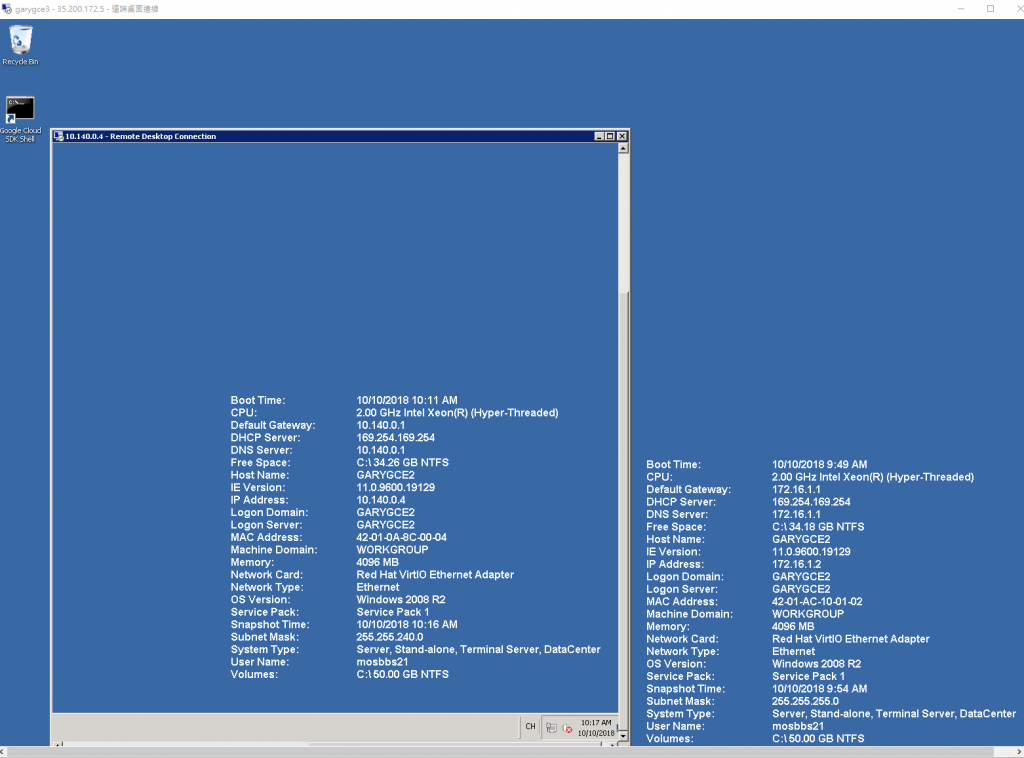Click the left arrow of the inner window's horizontal scrollbar
Viewport: 1024px width, 758px height.
(58, 744)
